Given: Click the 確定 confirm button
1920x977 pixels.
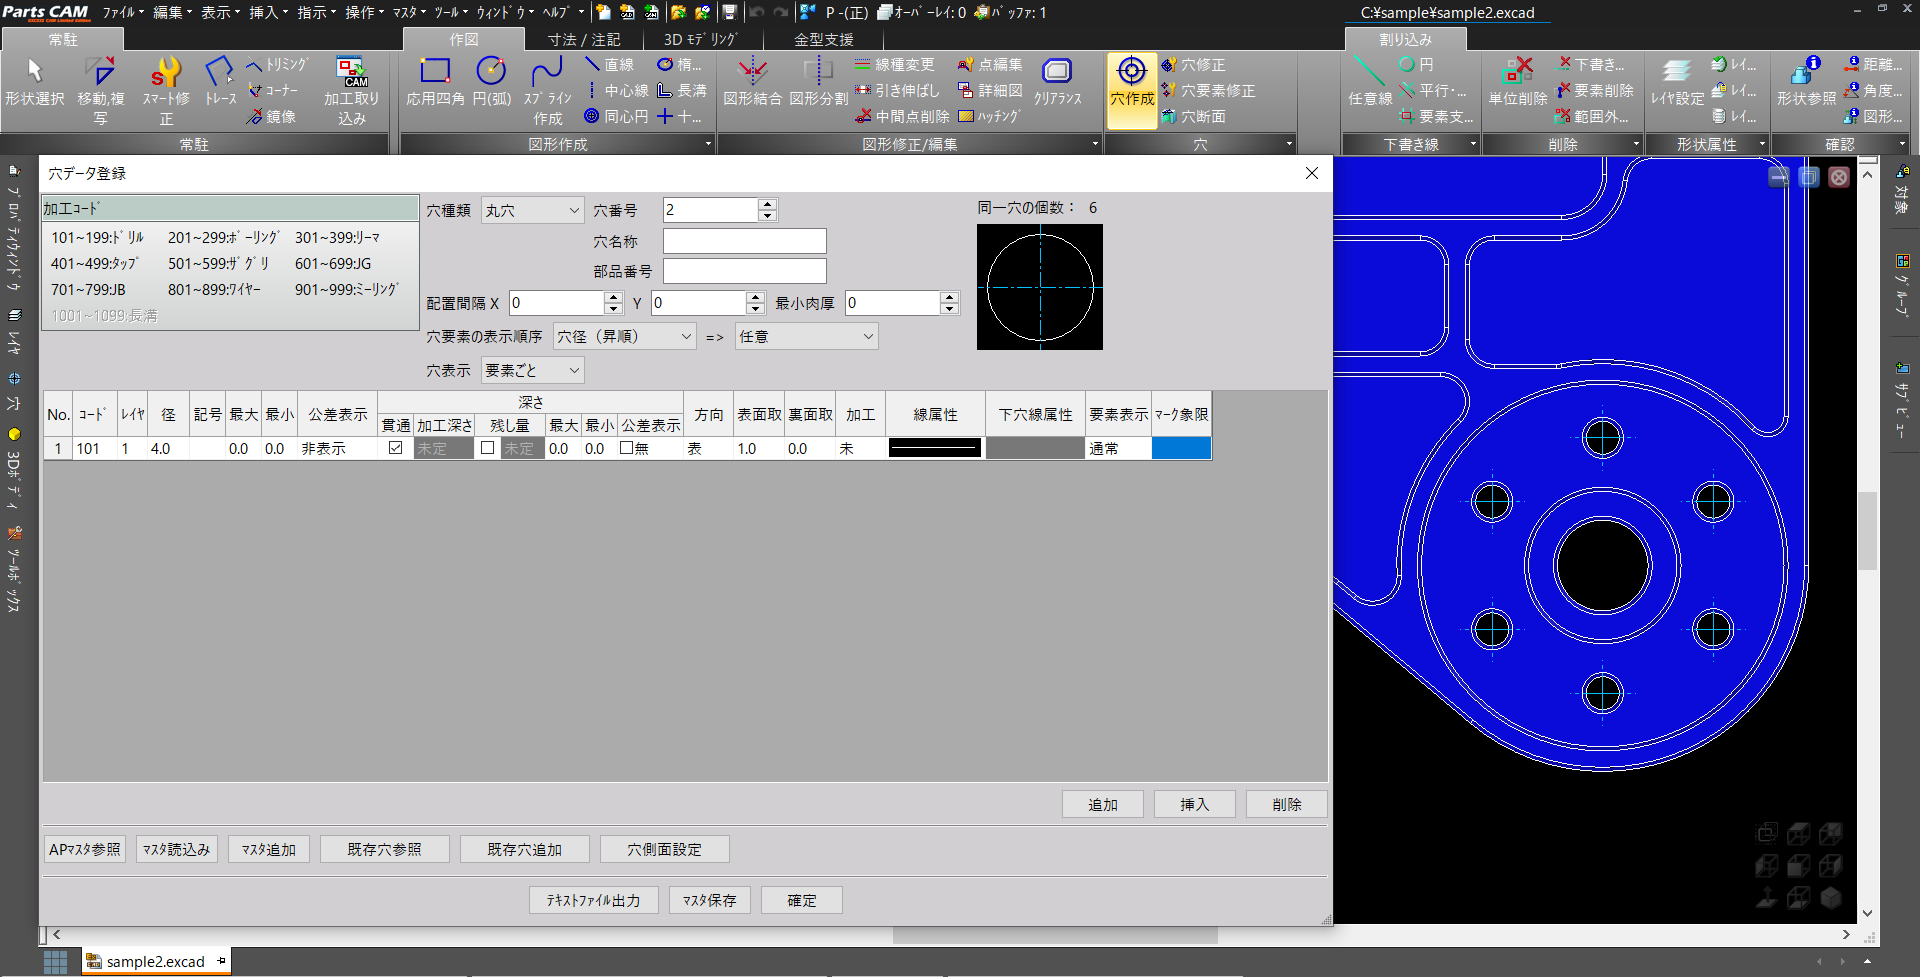Looking at the screenshot, I should [801, 900].
